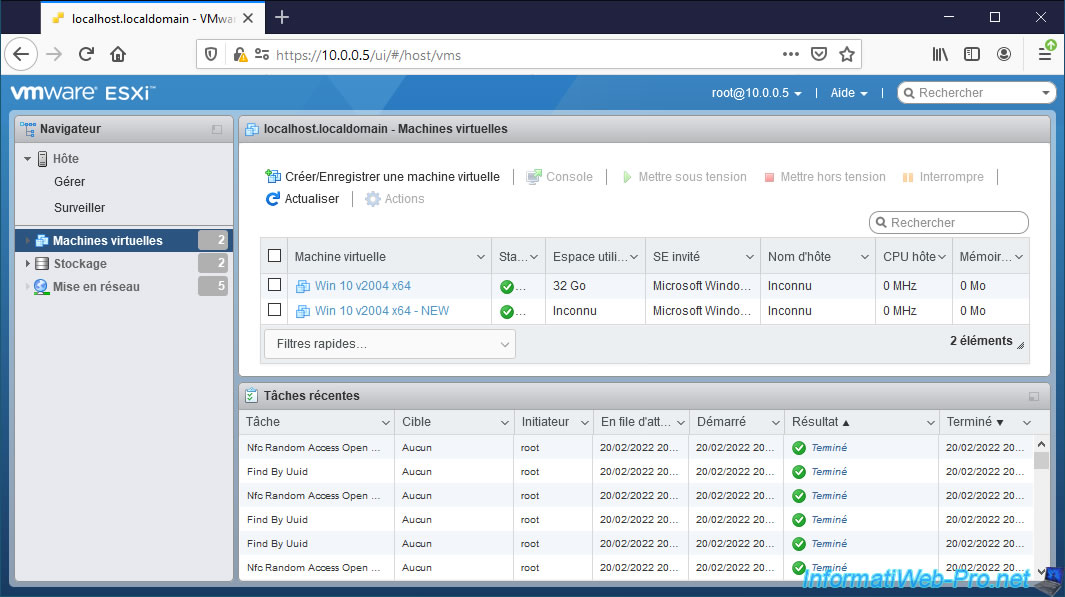Viewport: 1065px width, 597px height.
Task: Toggle Firefox sidebar icon
Action: pyautogui.click(x=972, y=54)
